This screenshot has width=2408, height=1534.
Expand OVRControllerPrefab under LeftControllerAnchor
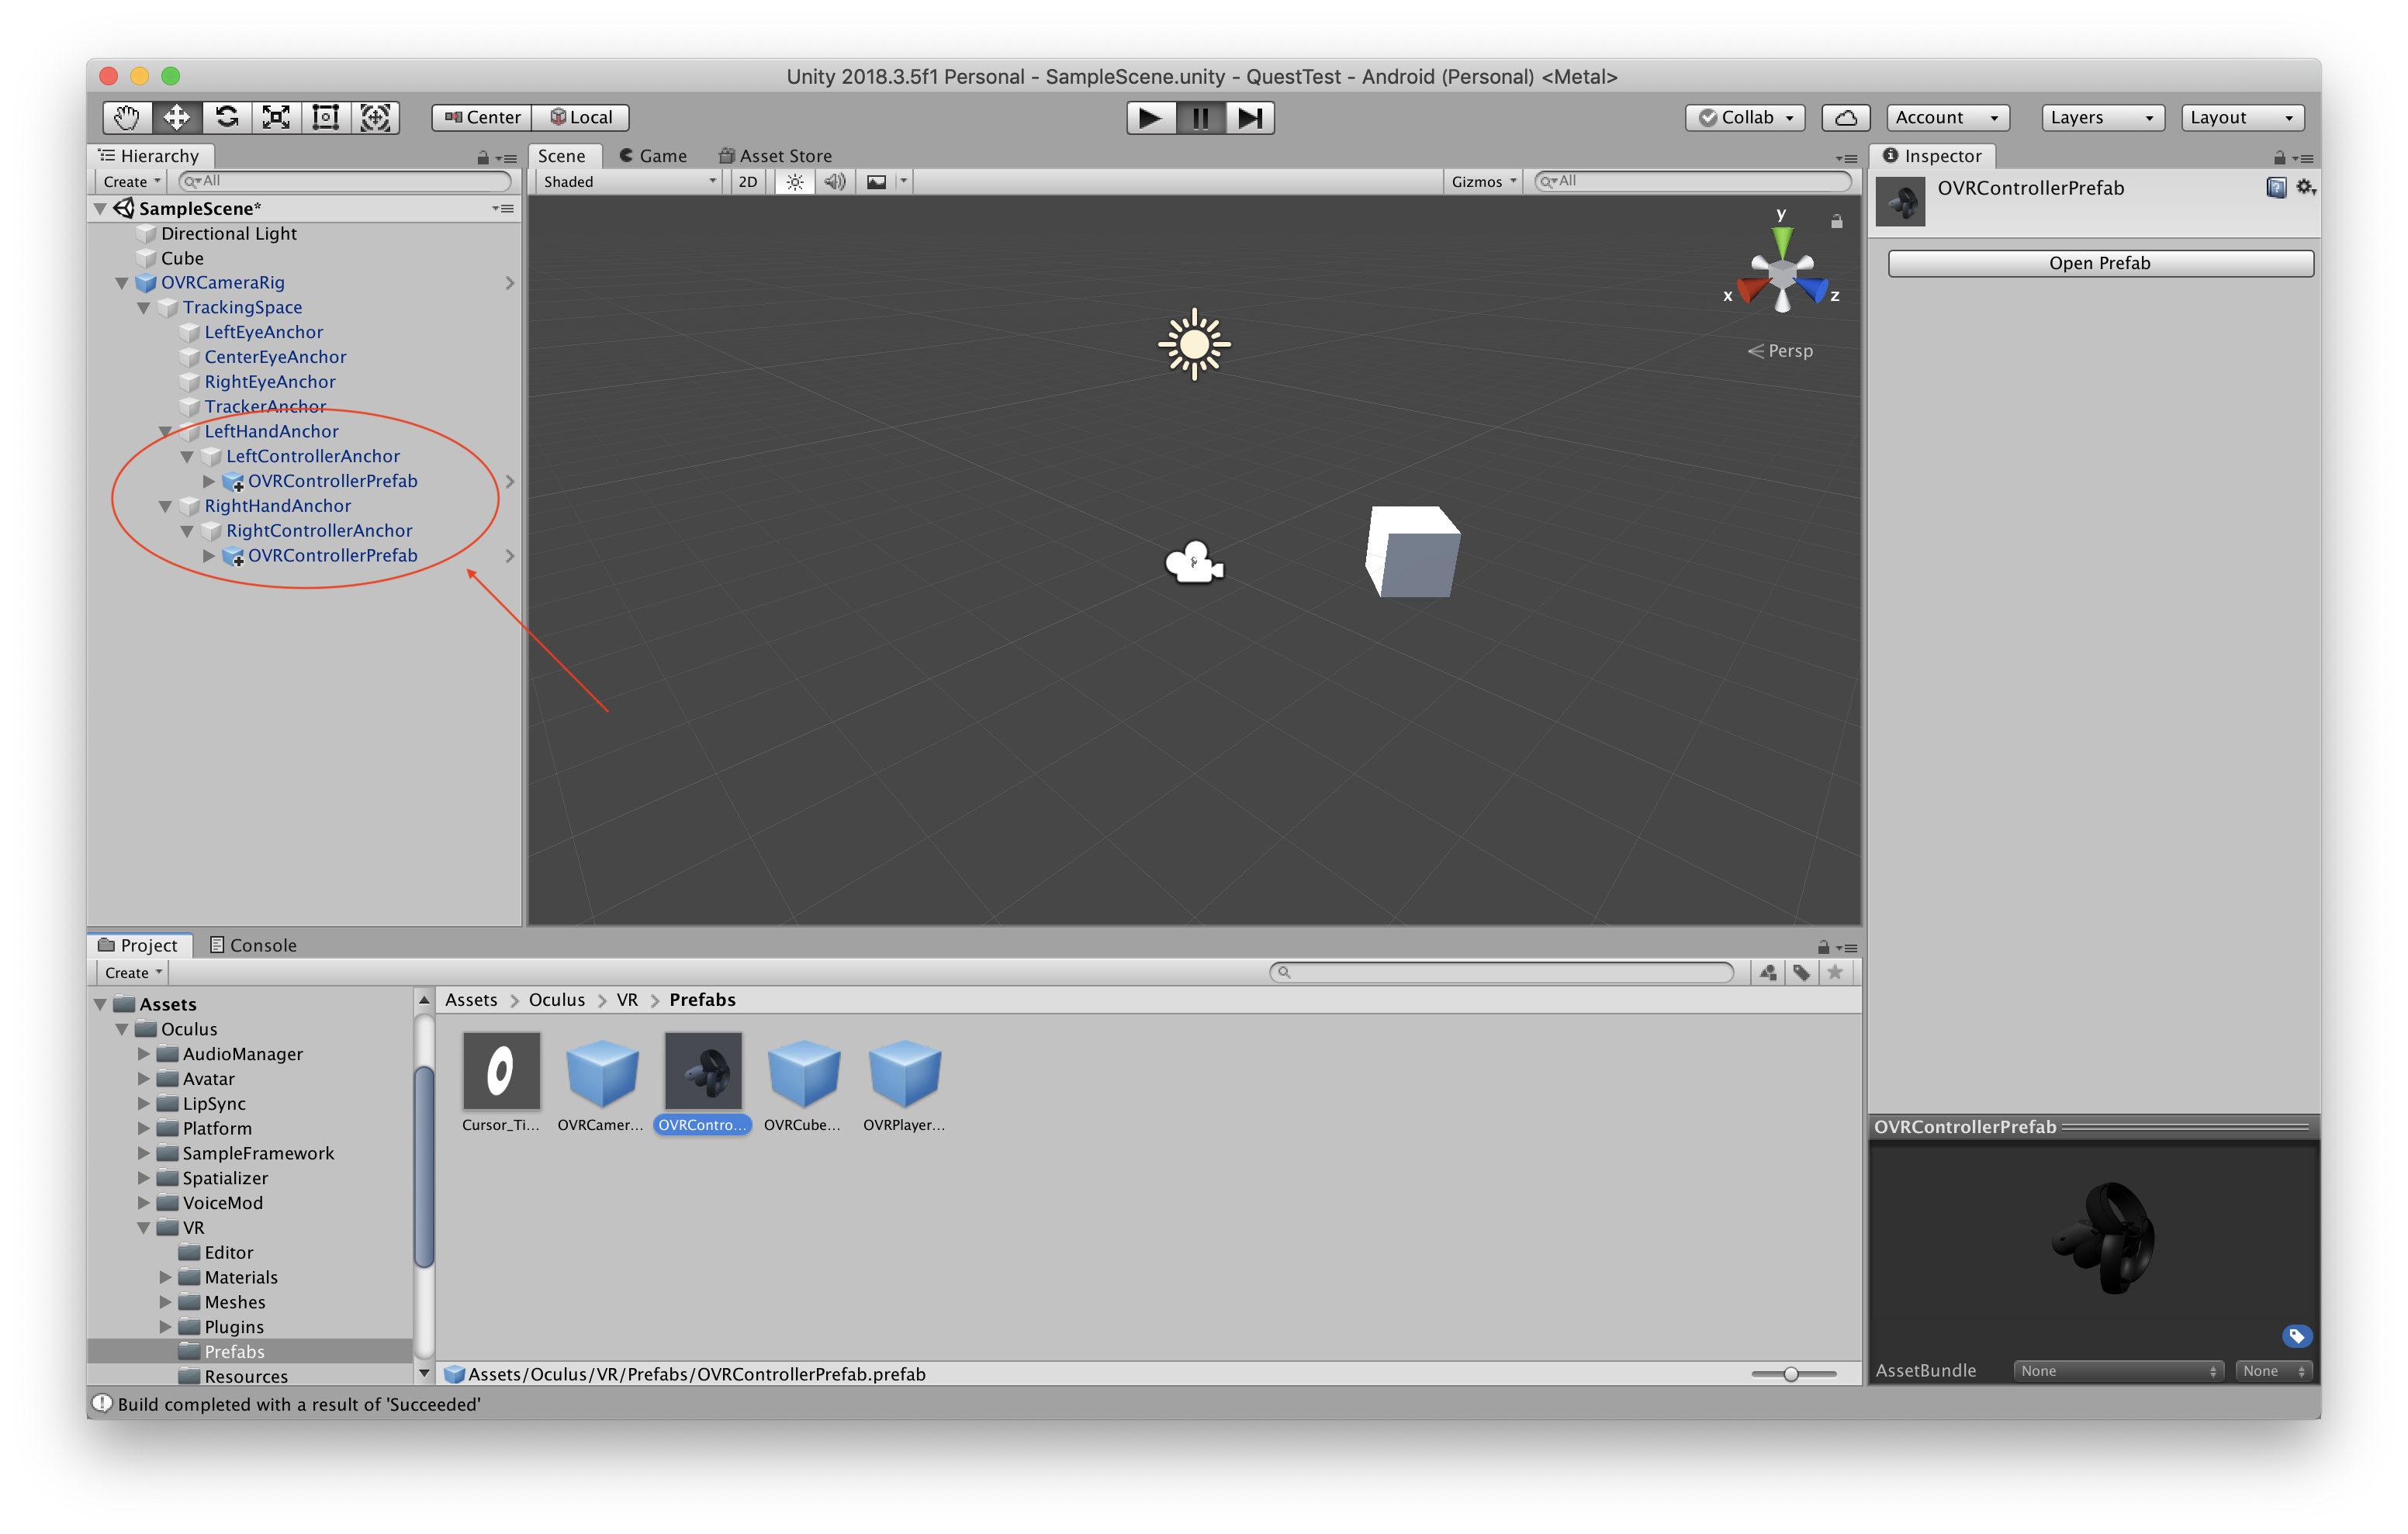tap(208, 481)
